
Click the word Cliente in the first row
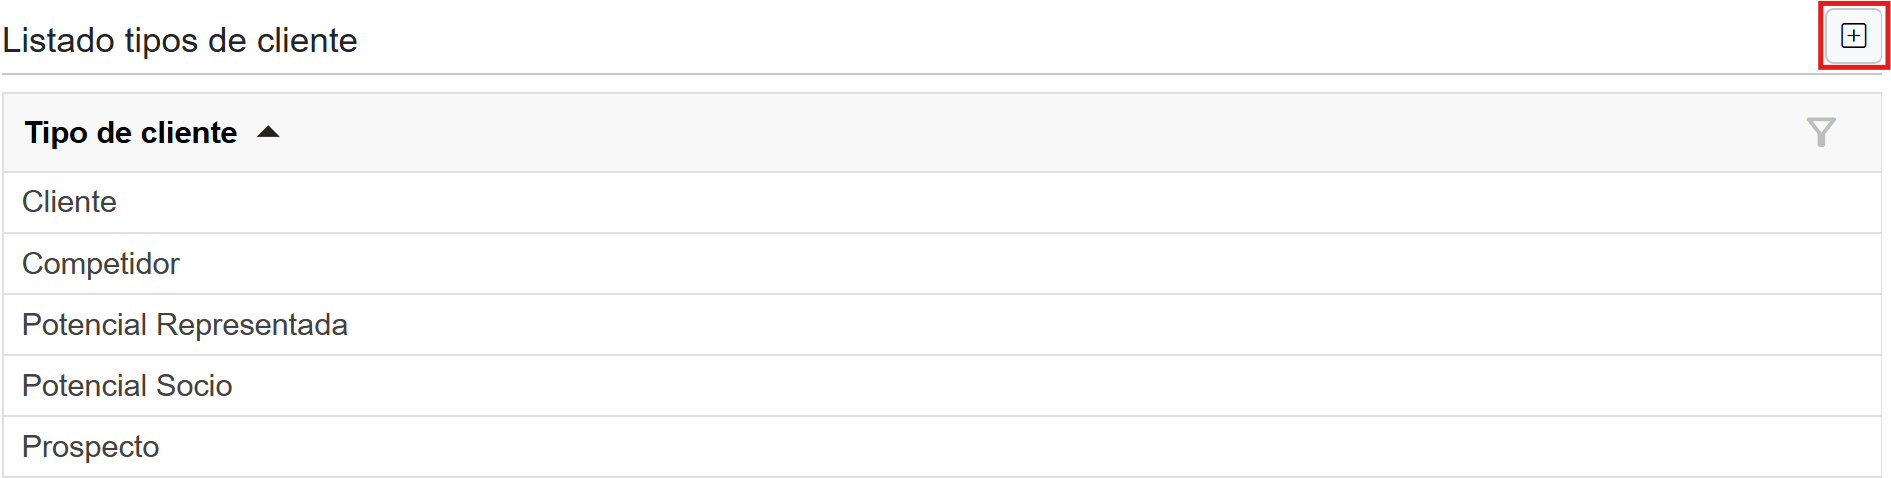click(69, 202)
